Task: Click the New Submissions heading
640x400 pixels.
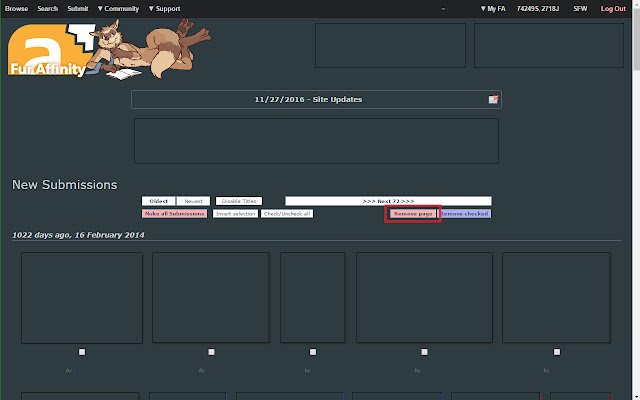Action: [x=64, y=185]
